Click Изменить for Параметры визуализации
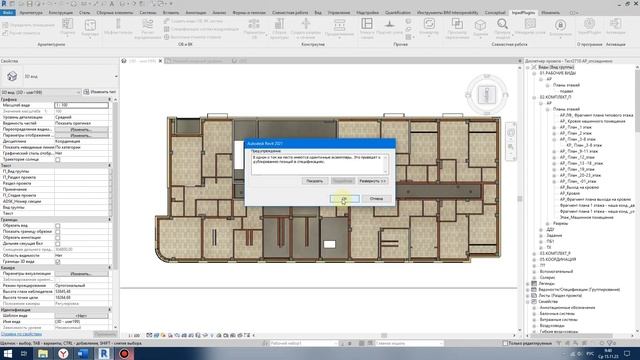640x360 pixels. pos(81,273)
